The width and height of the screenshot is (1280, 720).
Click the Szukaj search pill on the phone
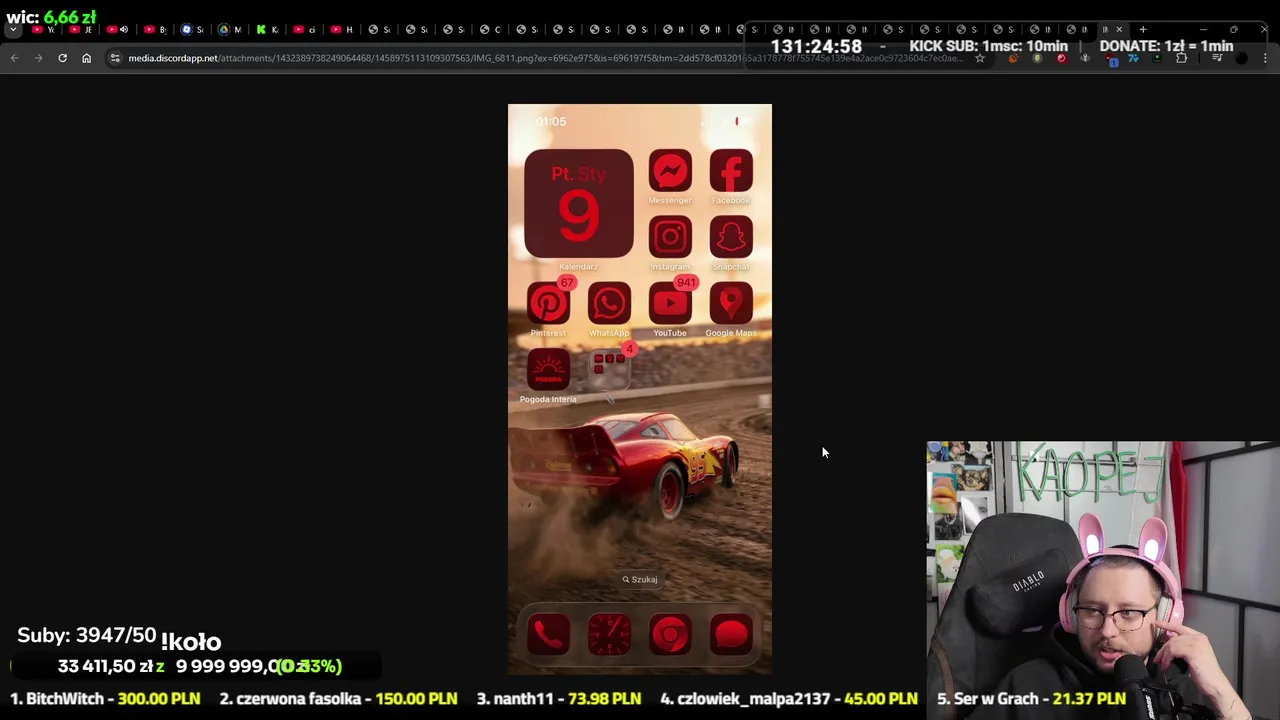coord(640,579)
